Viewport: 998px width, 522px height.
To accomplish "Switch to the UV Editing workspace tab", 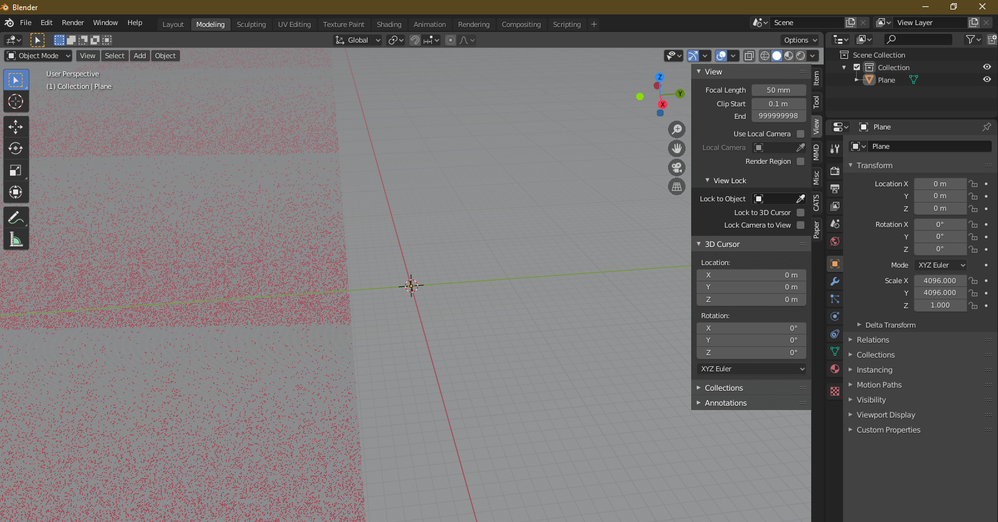I will coord(294,25).
